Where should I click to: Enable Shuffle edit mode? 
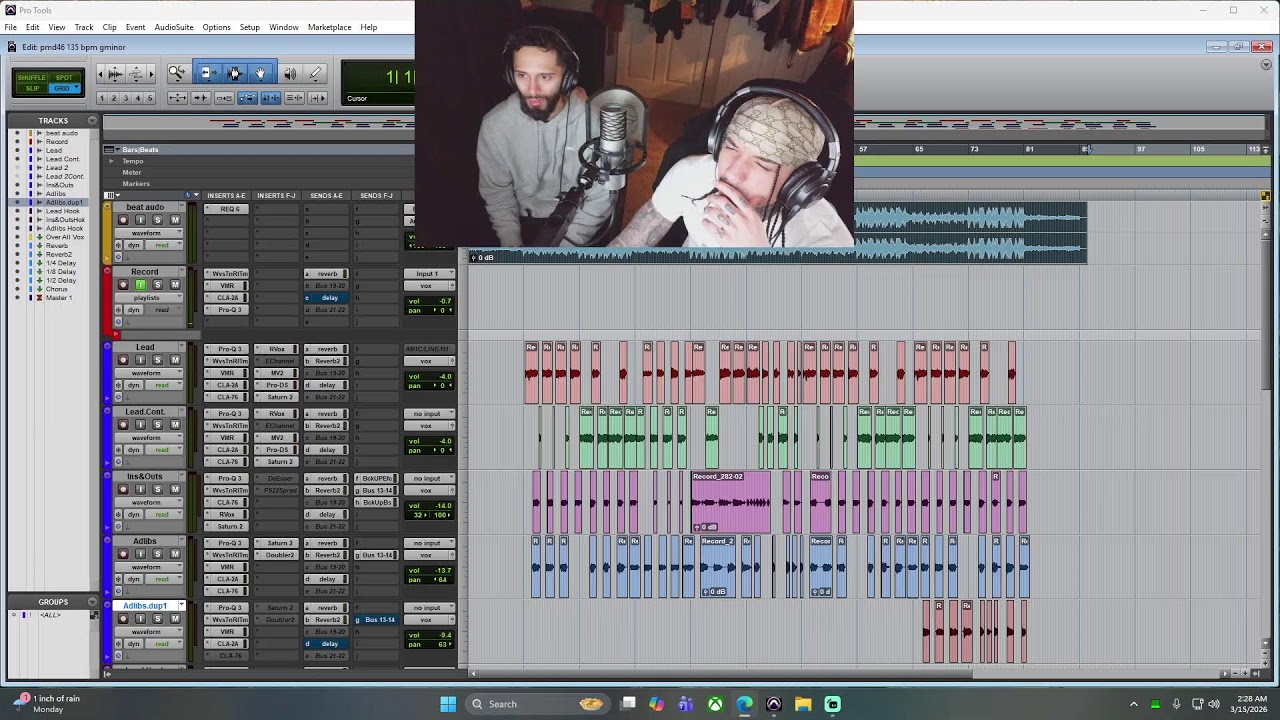tap(31, 77)
